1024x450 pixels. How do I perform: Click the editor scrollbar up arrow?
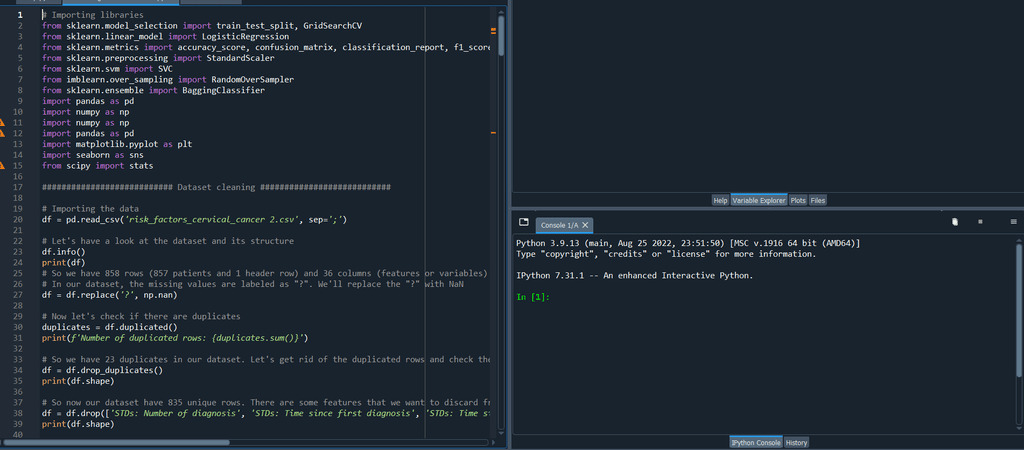coord(501,10)
